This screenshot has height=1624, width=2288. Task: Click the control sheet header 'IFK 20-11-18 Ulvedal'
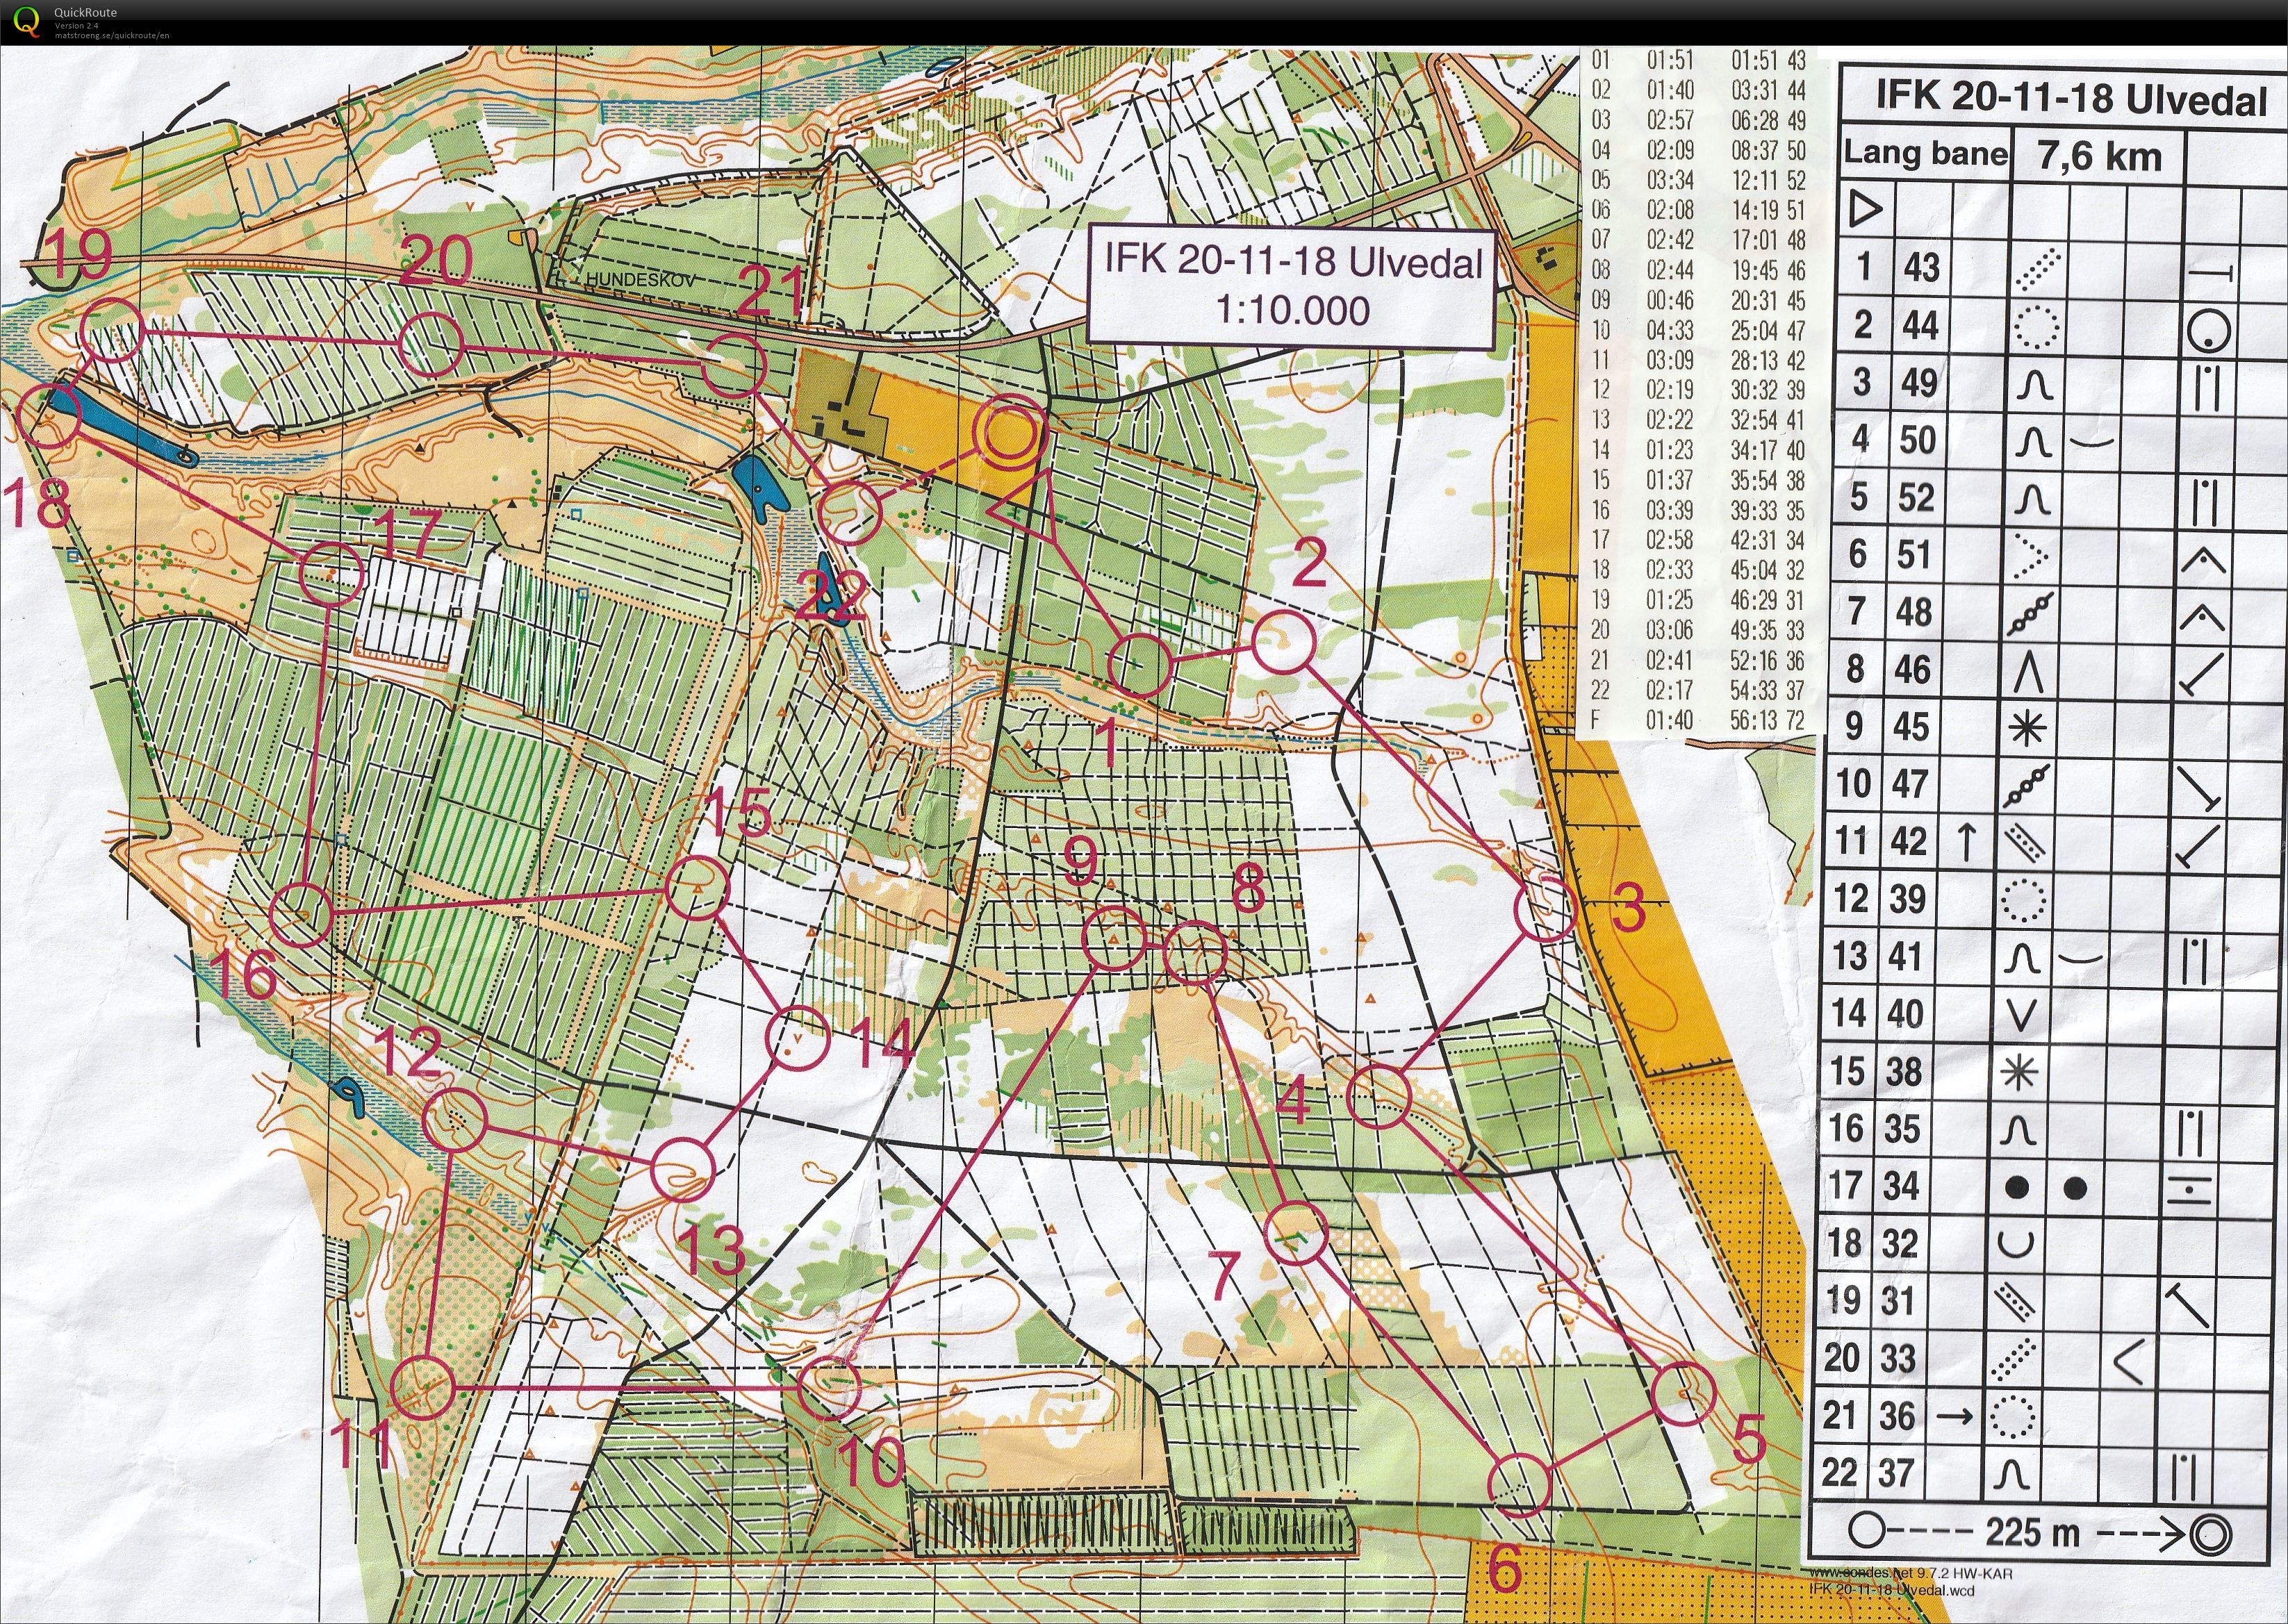click(x=2071, y=98)
